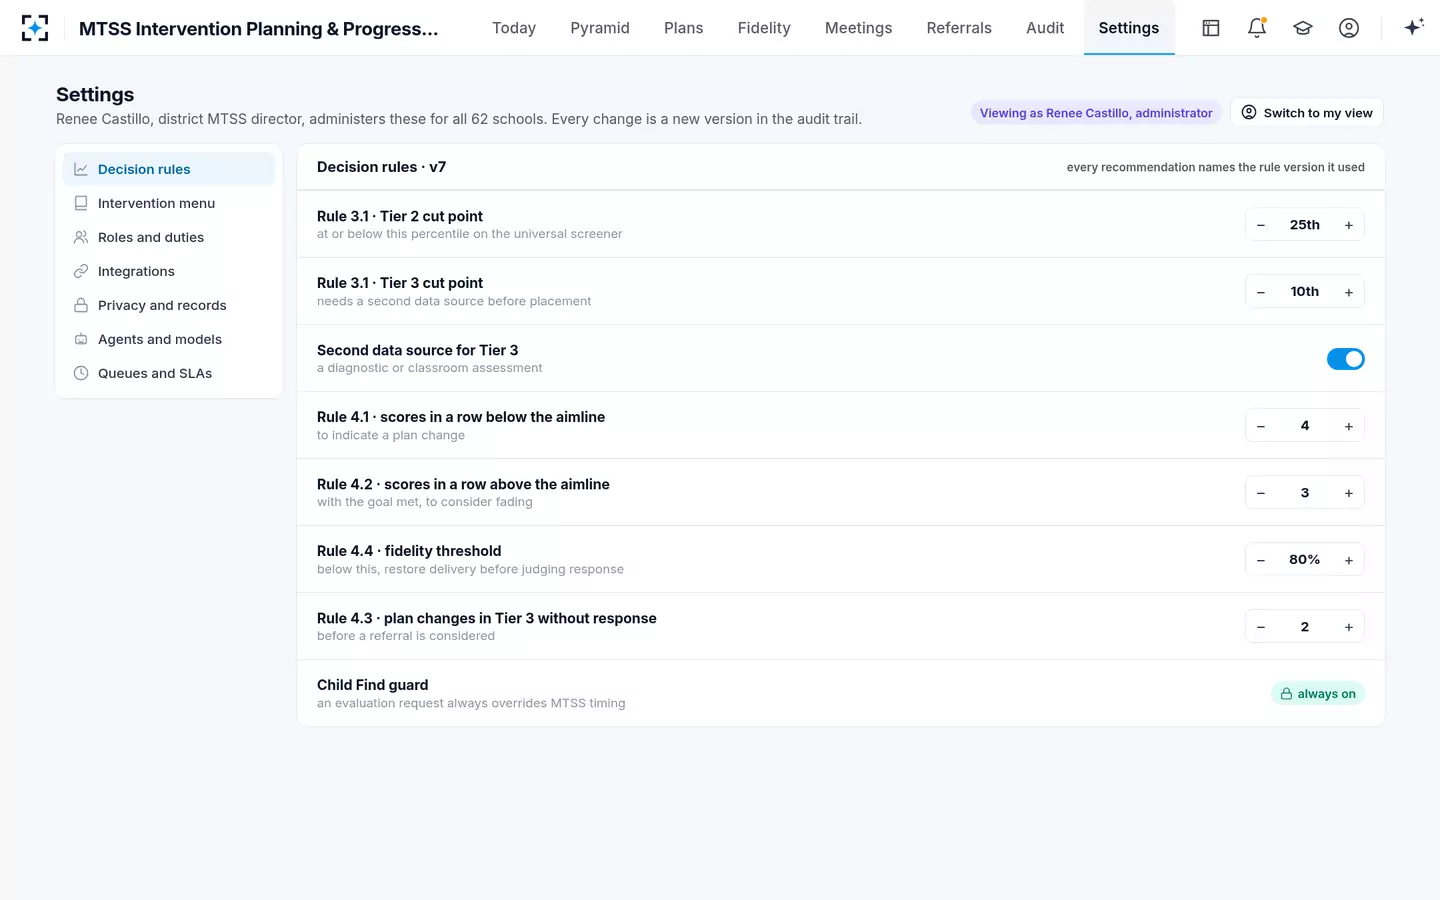Open the AI sparkle assistant icon
The height and width of the screenshot is (900, 1440).
point(1413,28)
